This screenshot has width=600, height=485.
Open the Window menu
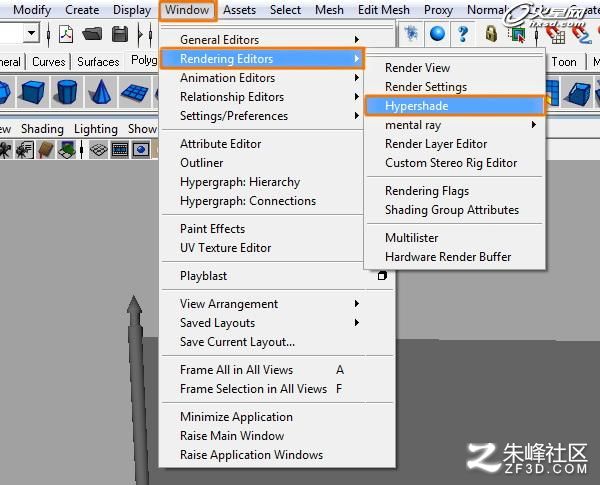point(187,10)
